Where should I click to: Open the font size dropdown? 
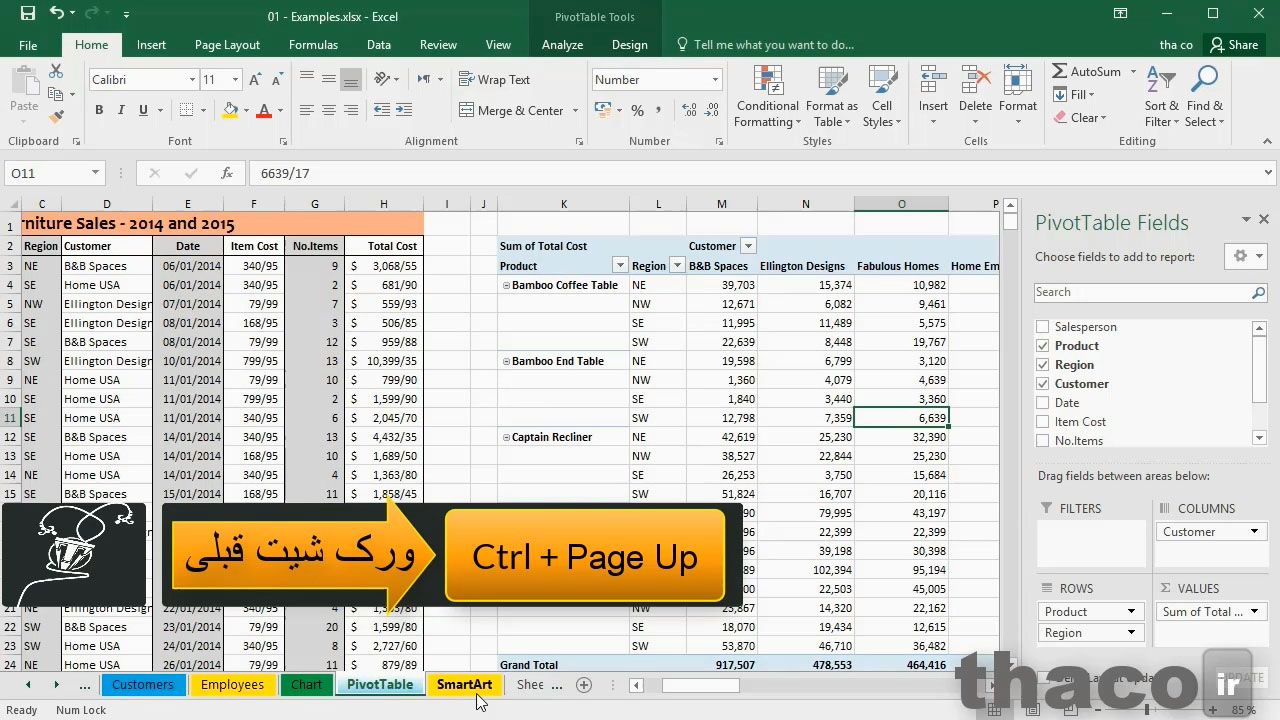click(x=235, y=80)
